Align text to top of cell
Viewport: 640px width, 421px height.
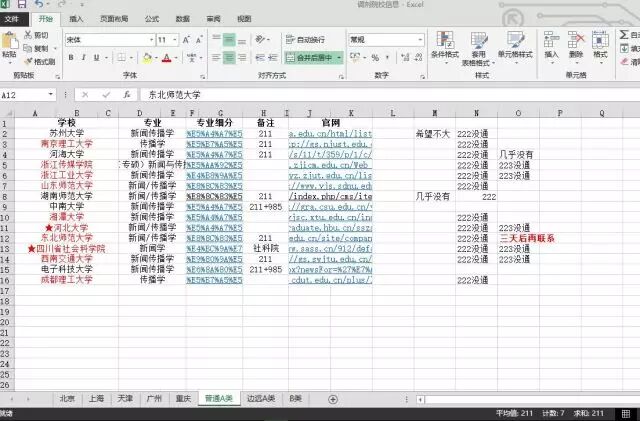[x=216, y=40]
